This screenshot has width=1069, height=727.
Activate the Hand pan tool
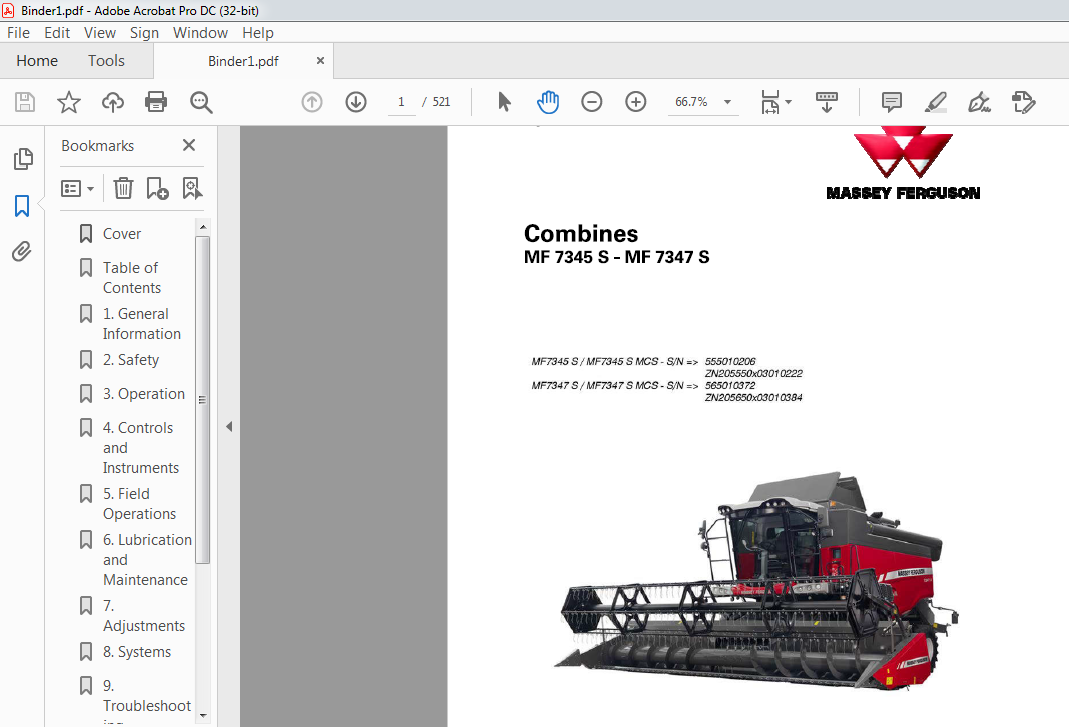548,102
